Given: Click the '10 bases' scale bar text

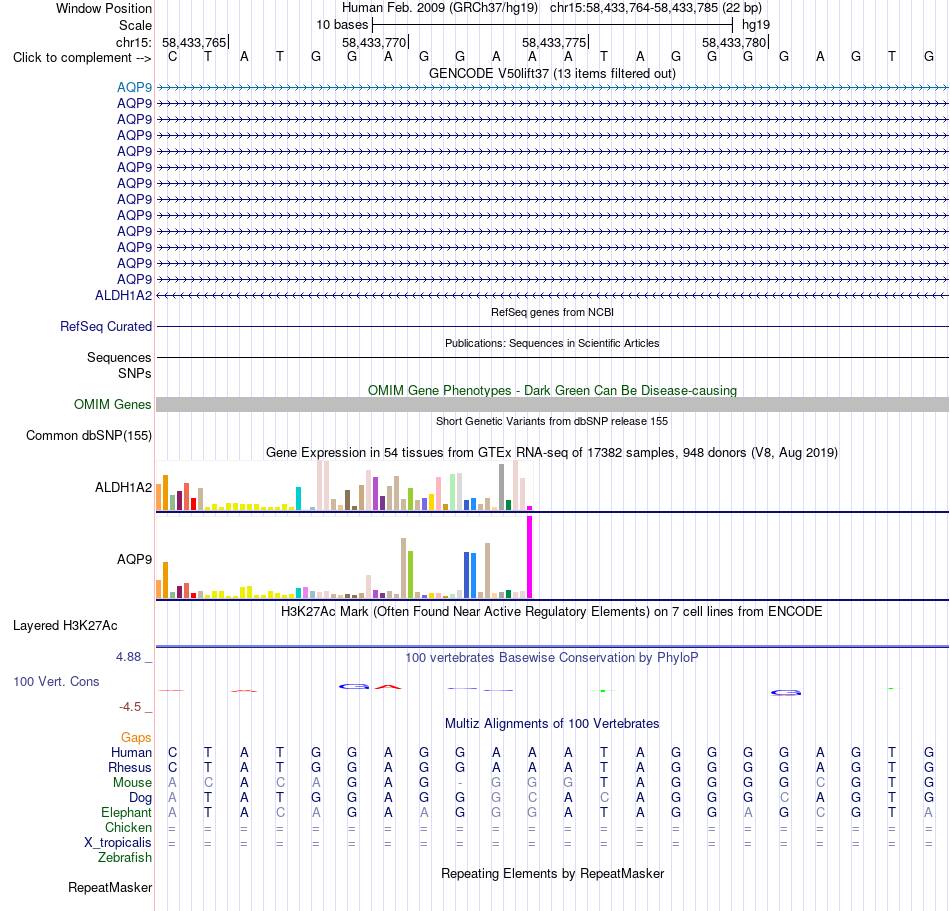Looking at the screenshot, I should tap(342, 25).
